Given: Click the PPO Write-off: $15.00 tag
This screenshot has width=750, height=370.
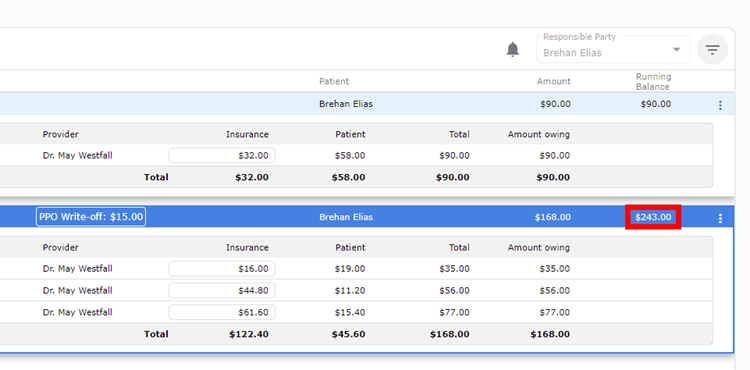Looking at the screenshot, I should click(91, 217).
